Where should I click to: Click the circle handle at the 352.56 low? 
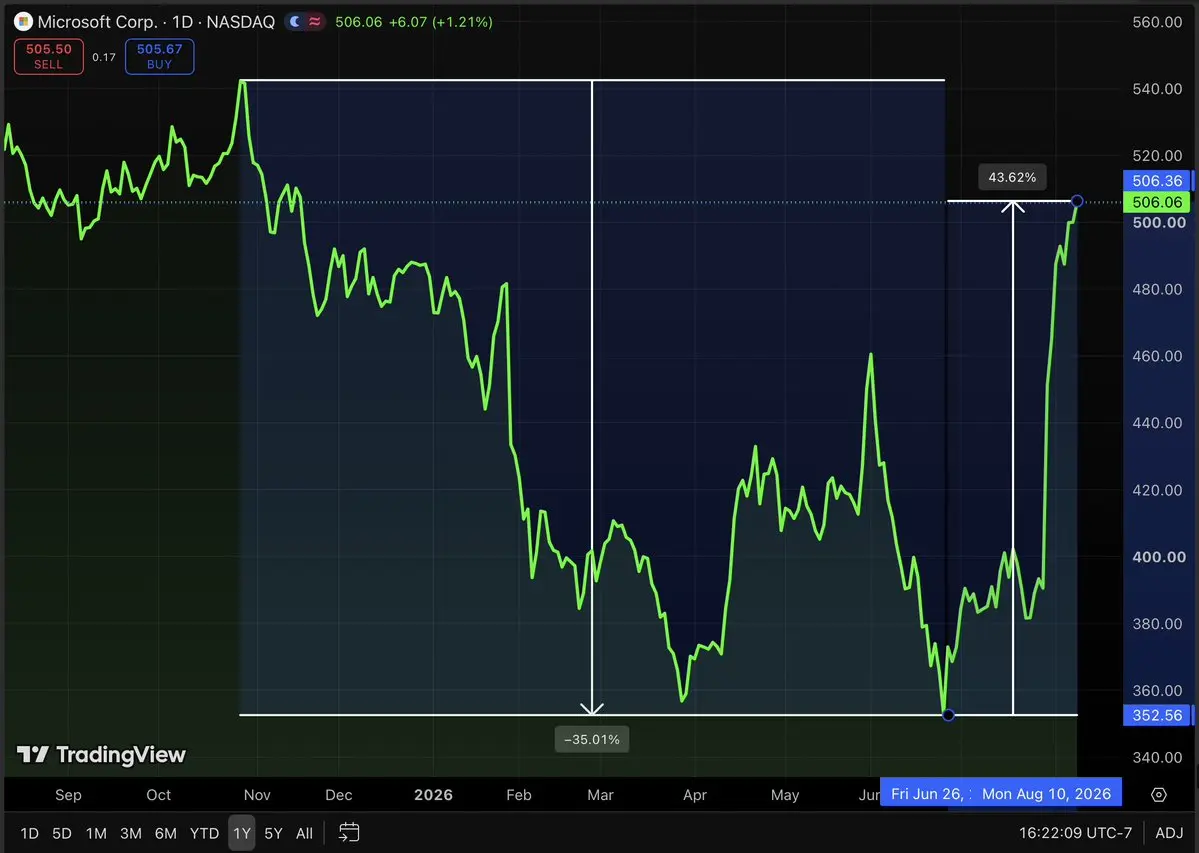pyautogui.click(x=948, y=715)
